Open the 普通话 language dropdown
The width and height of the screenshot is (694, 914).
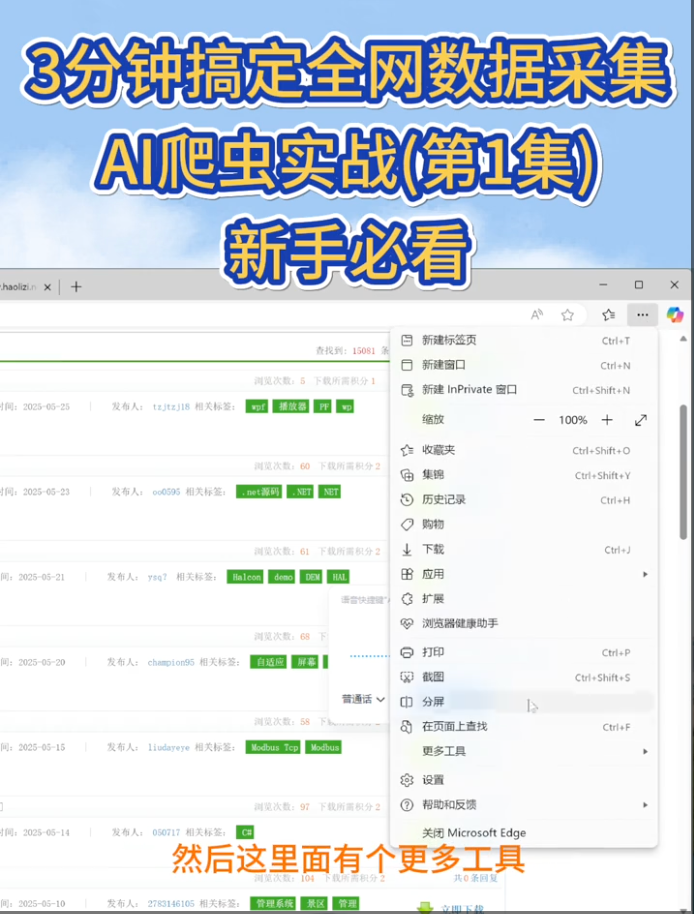[363, 699]
